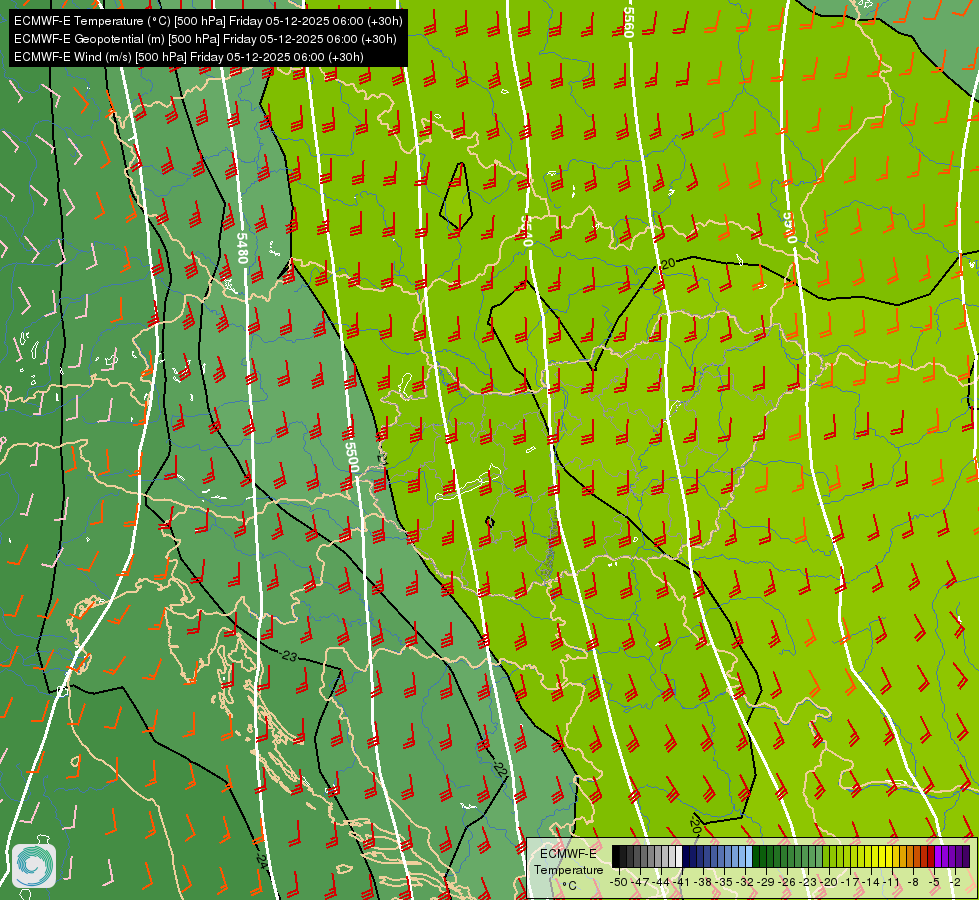Click the 5480 geopotential contour label
Viewport: 979px width, 900px height.
(242, 248)
